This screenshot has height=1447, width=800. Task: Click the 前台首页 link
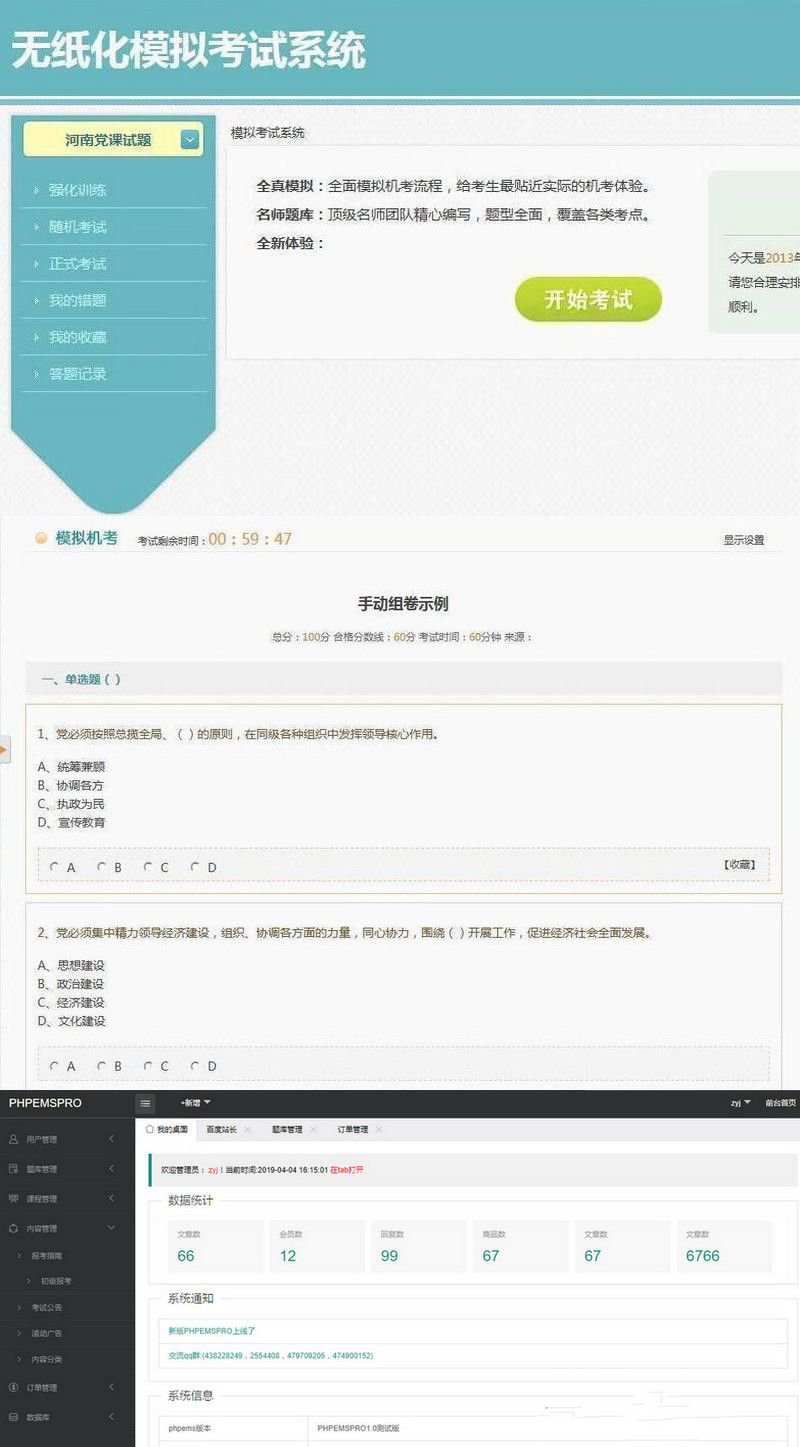[x=783, y=1102]
